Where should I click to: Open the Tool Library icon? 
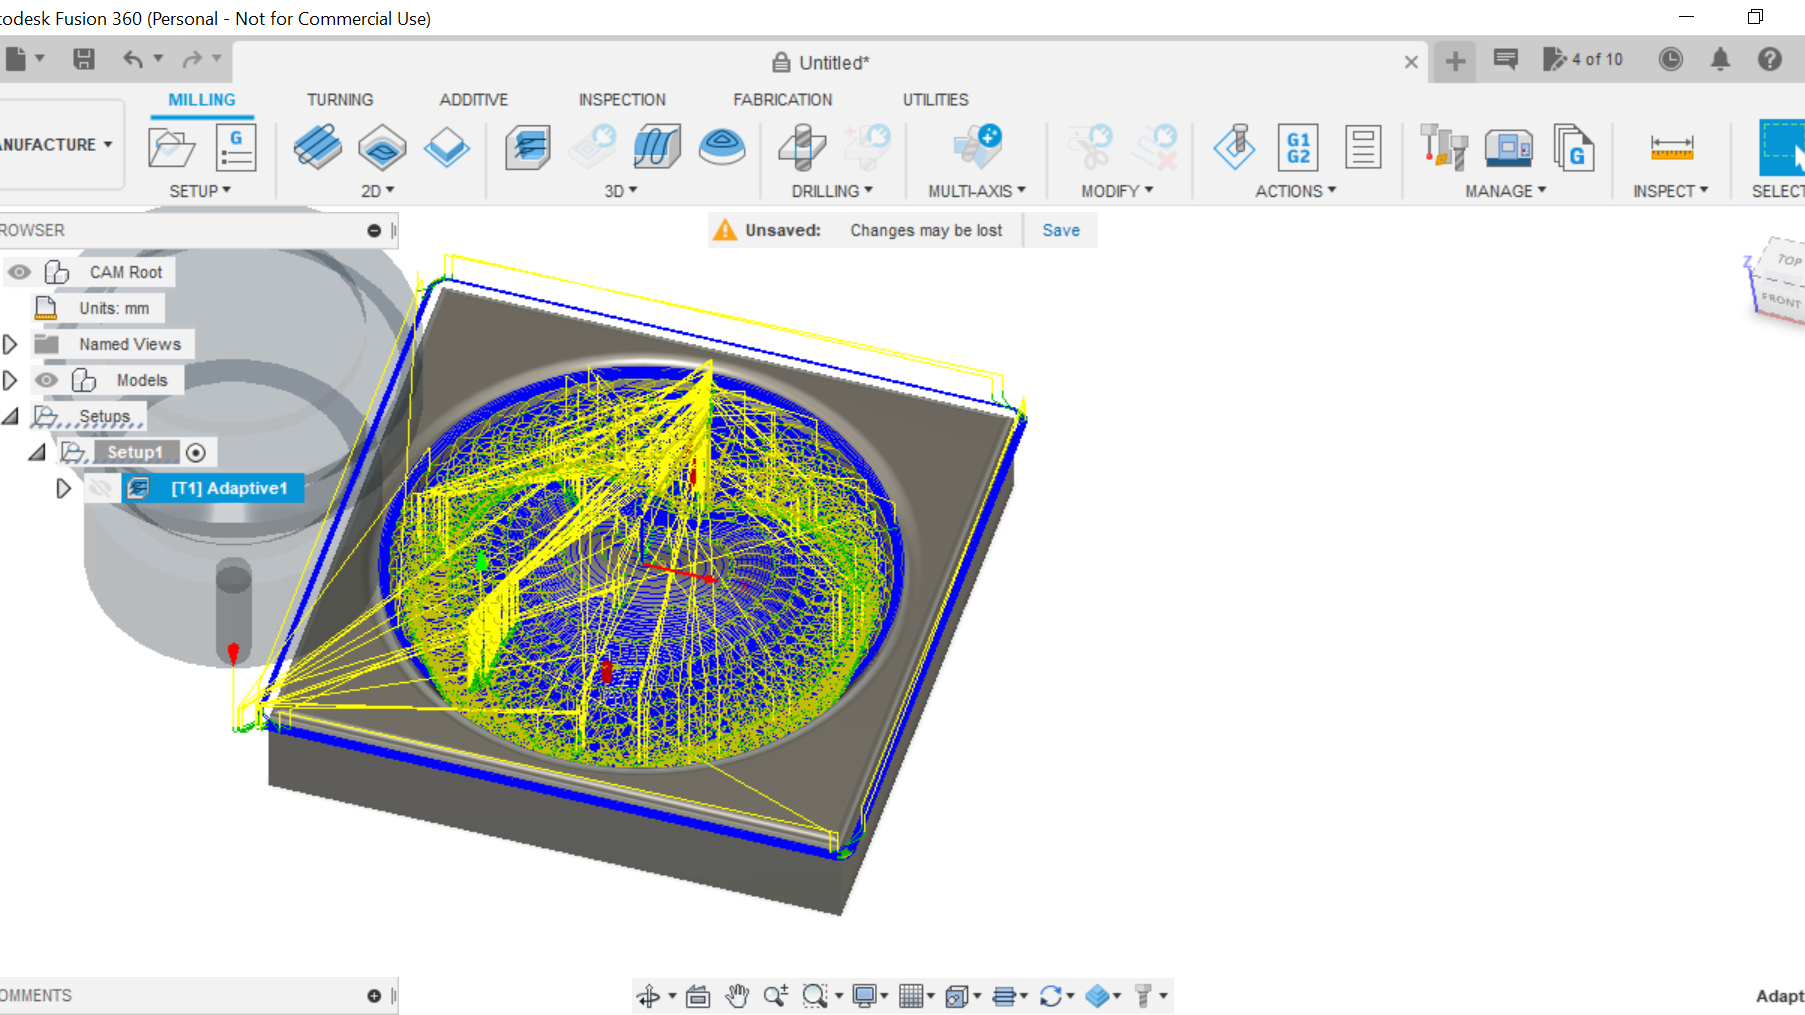[1444, 147]
